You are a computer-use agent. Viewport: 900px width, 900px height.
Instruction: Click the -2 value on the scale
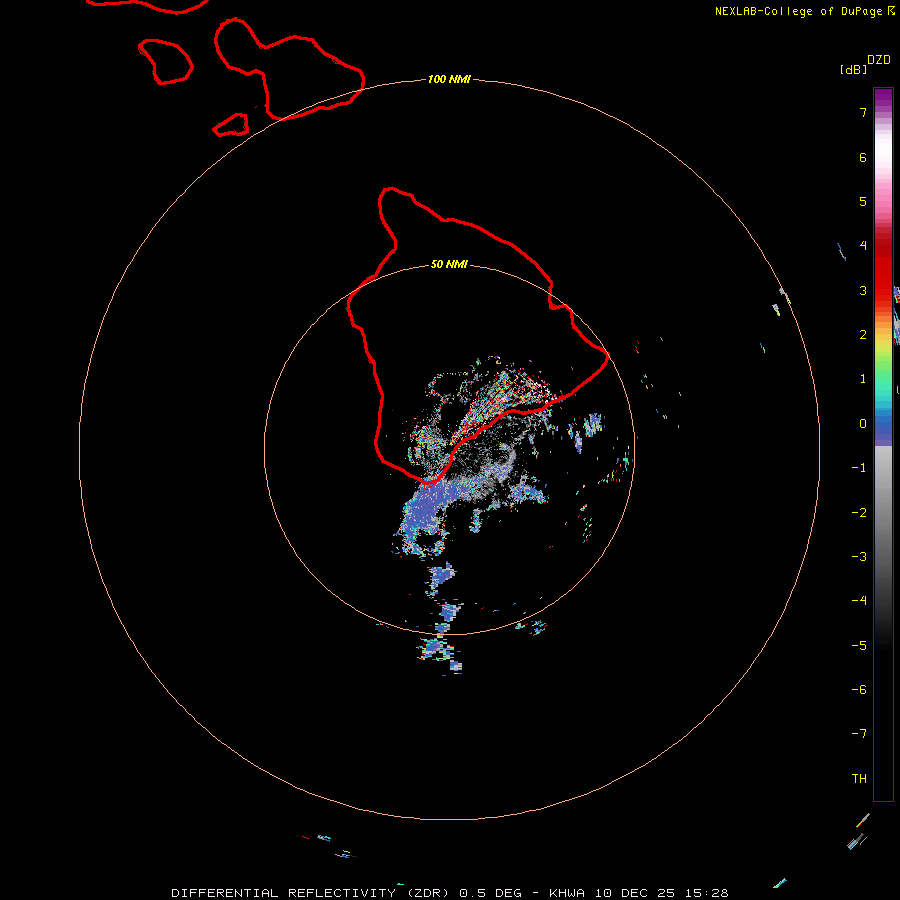coord(859,513)
